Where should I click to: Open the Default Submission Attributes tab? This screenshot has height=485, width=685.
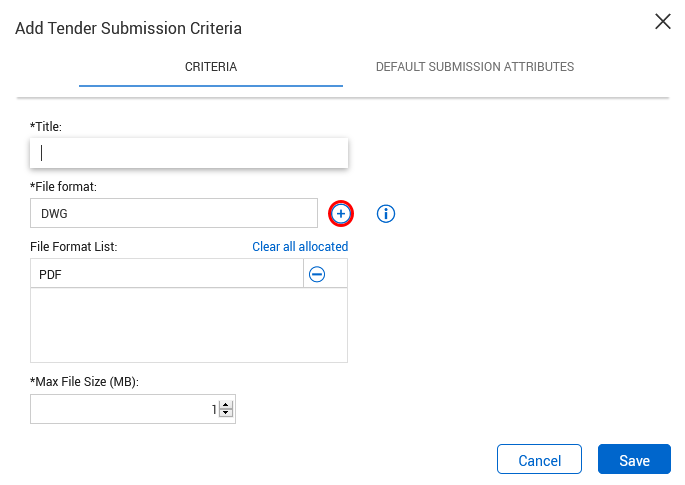[474, 67]
